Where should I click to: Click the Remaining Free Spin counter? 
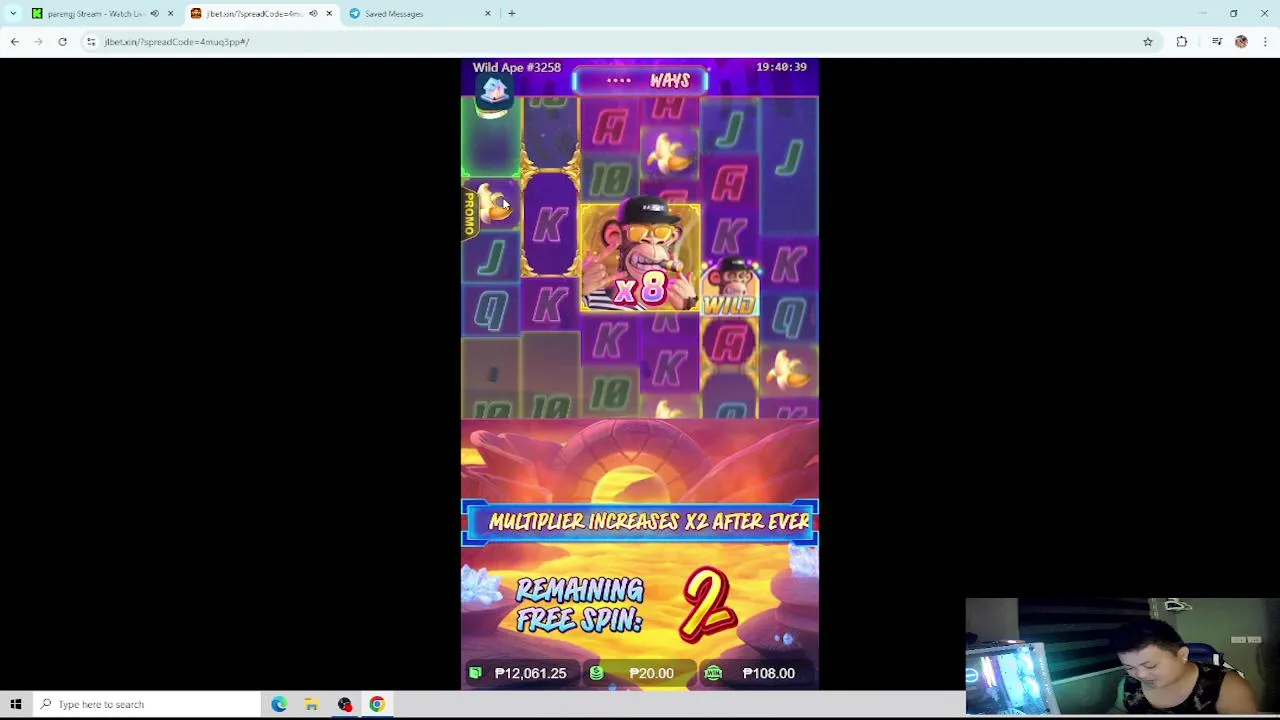627,605
